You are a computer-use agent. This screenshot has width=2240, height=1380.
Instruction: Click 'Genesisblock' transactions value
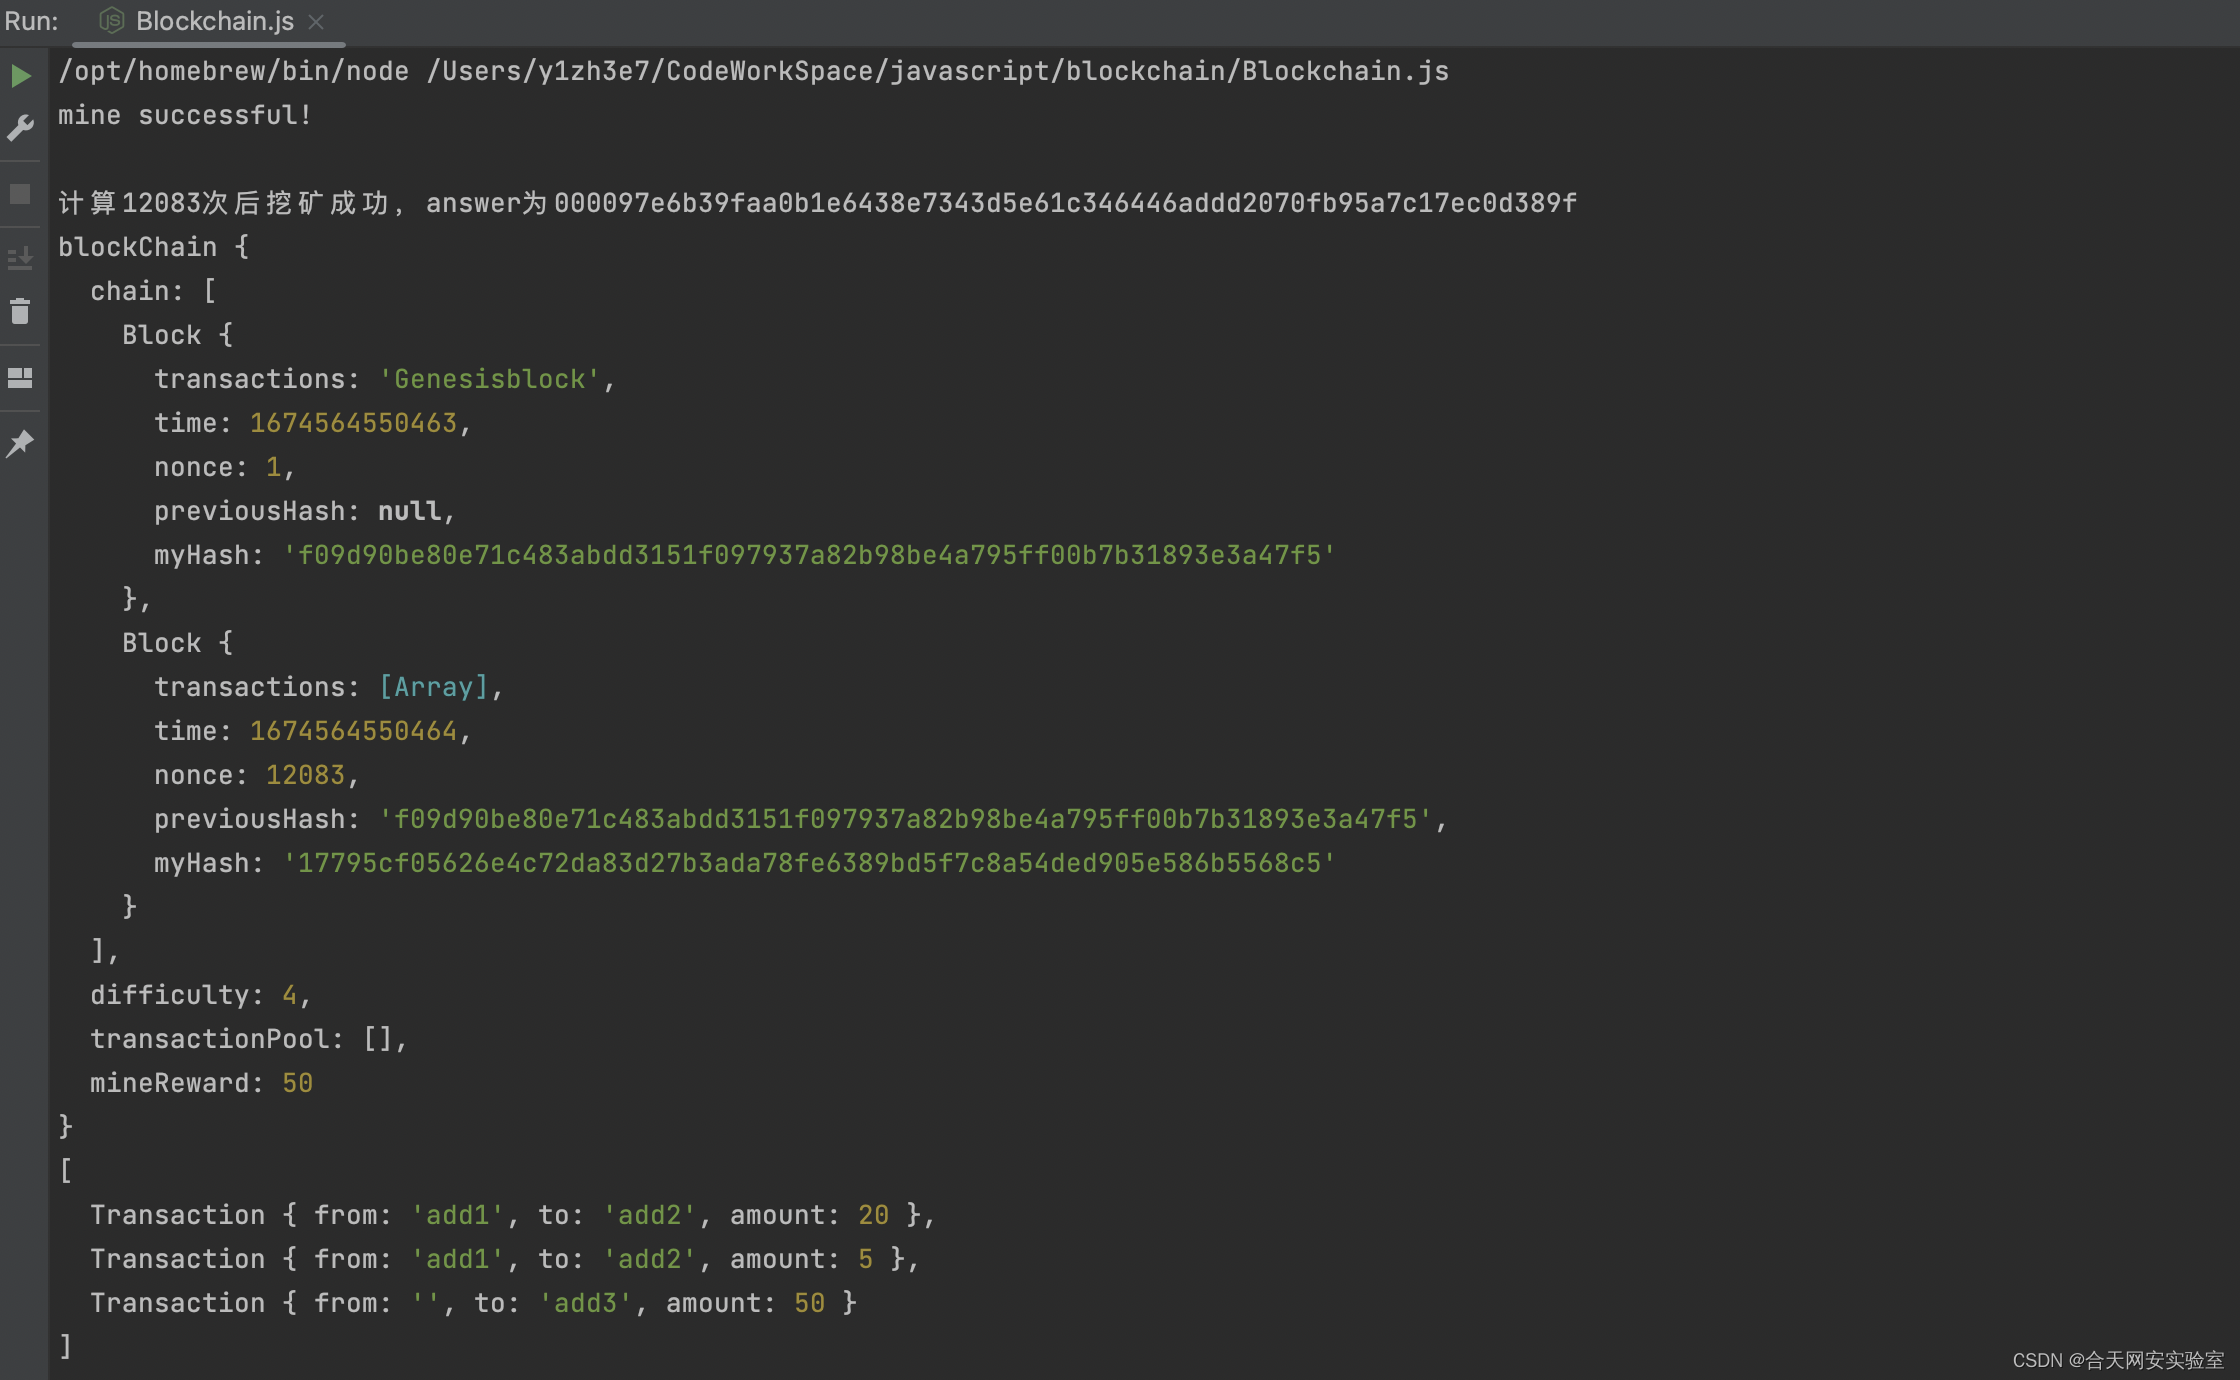coord(490,379)
